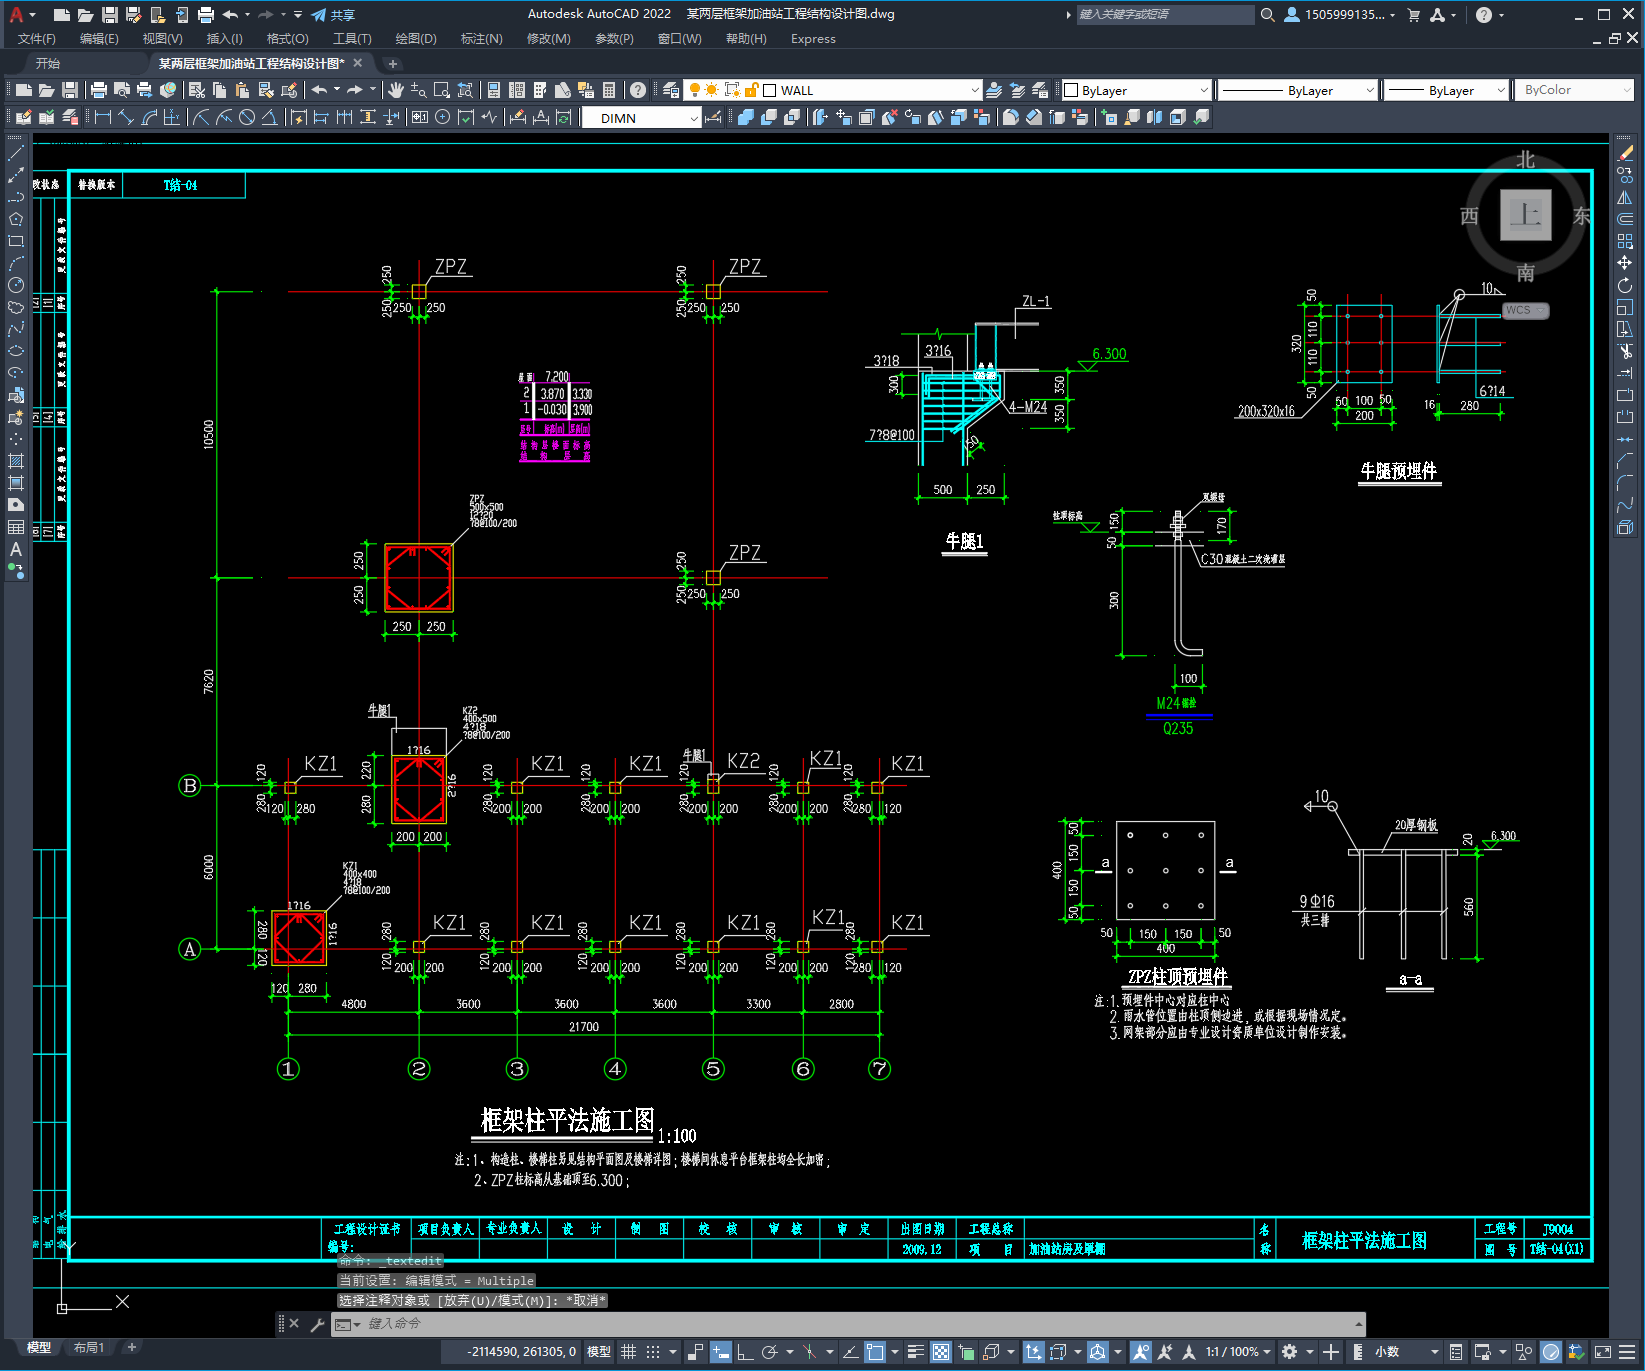Switch to the 开始 tab

pos(48,63)
